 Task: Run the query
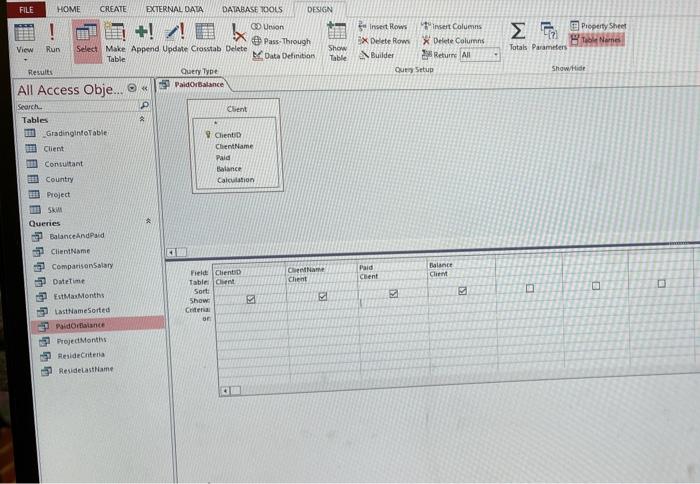tap(52, 38)
